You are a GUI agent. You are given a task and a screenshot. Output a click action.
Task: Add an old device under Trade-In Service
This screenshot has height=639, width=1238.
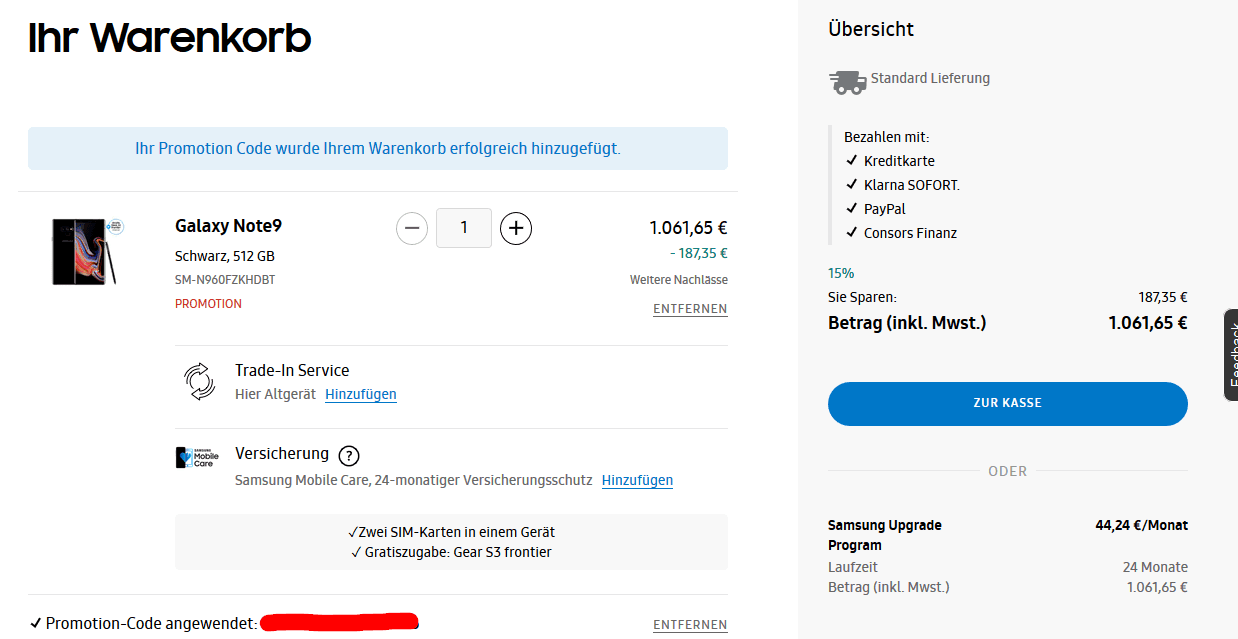click(x=361, y=394)
